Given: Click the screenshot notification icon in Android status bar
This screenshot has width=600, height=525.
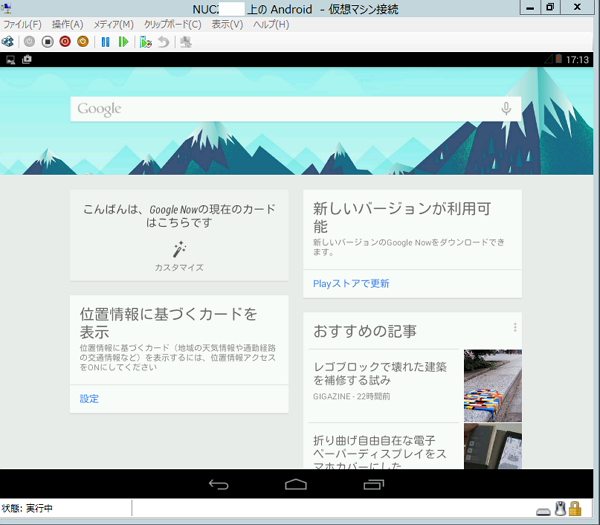Looking at the screenshot, I should [10, 60].
